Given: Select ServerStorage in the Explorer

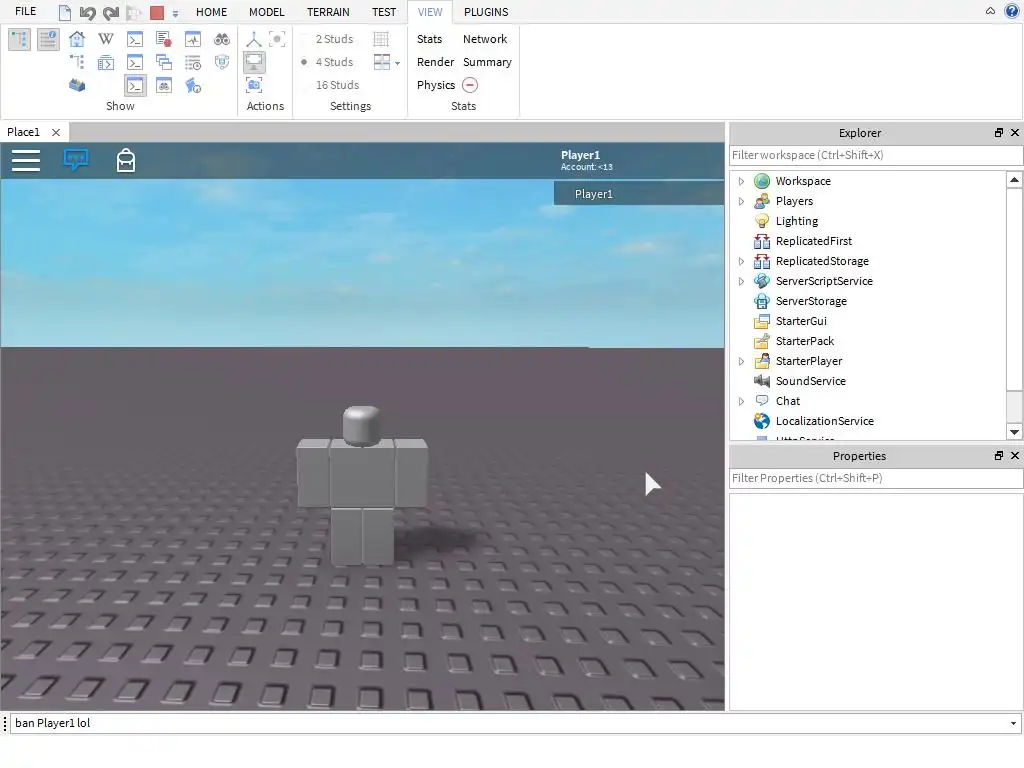Looking at the screenshot, I should click(811, 301).
